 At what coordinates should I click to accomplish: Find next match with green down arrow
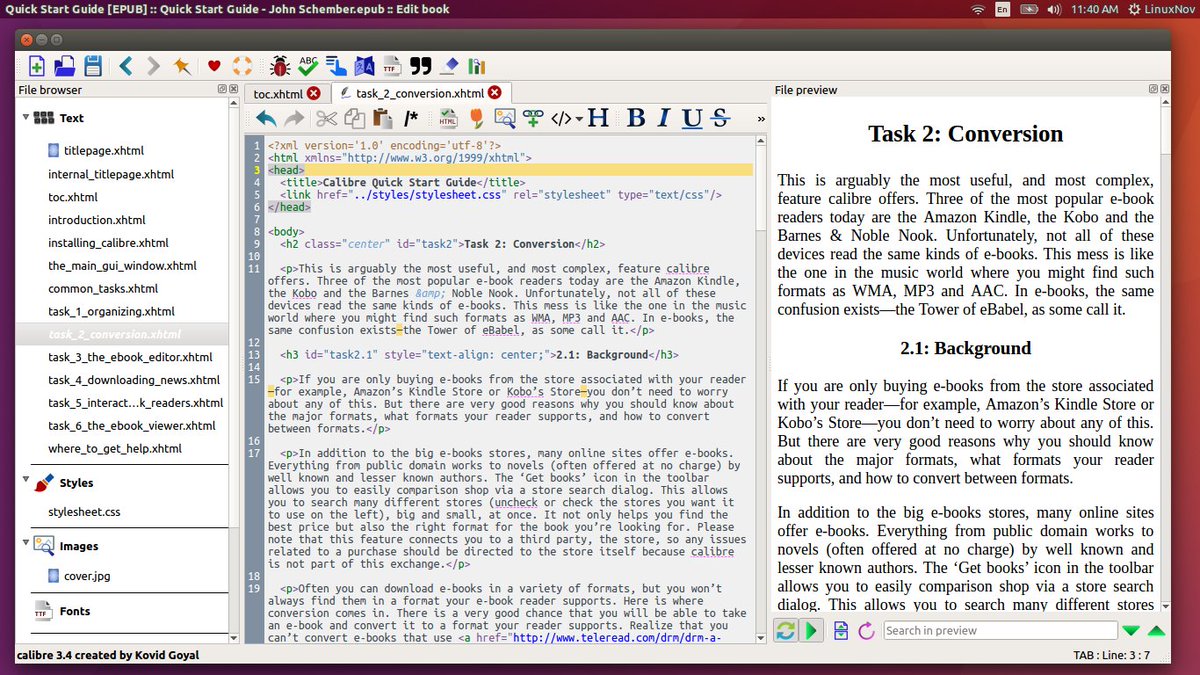(1131, 631)
